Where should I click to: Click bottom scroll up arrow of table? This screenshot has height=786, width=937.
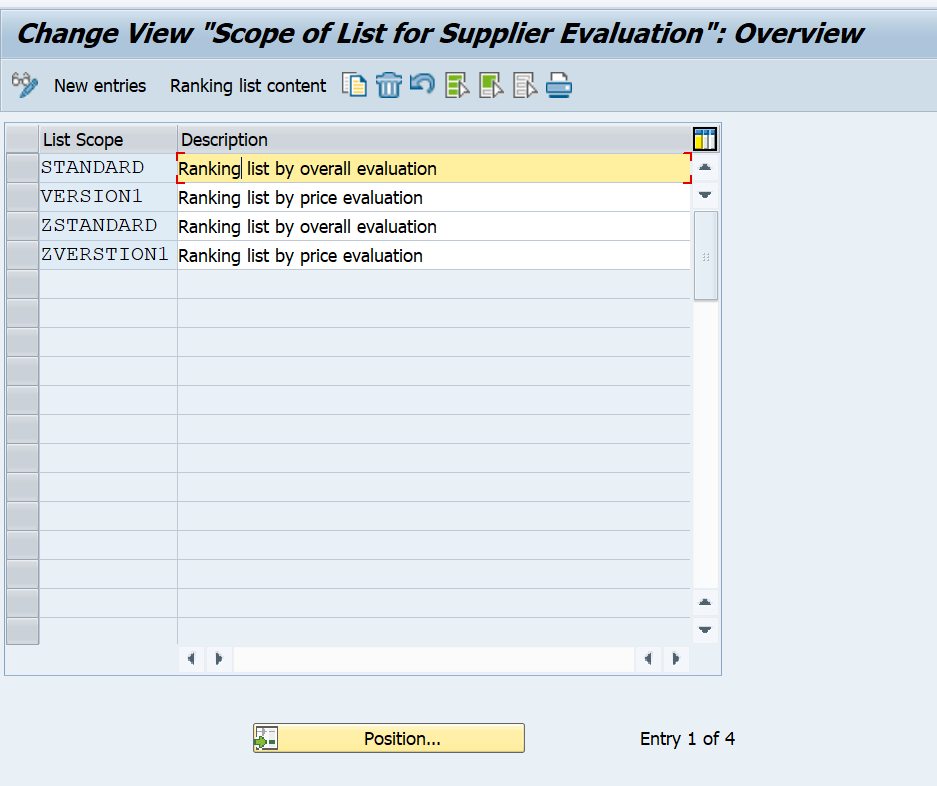coord(705,602)
